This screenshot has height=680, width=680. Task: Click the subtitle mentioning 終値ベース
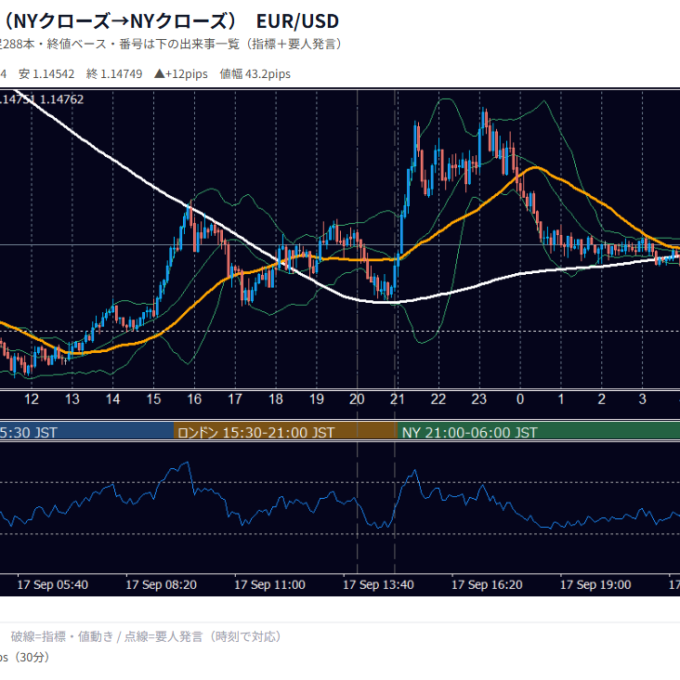pyautogui.click(x=171, y=44)
